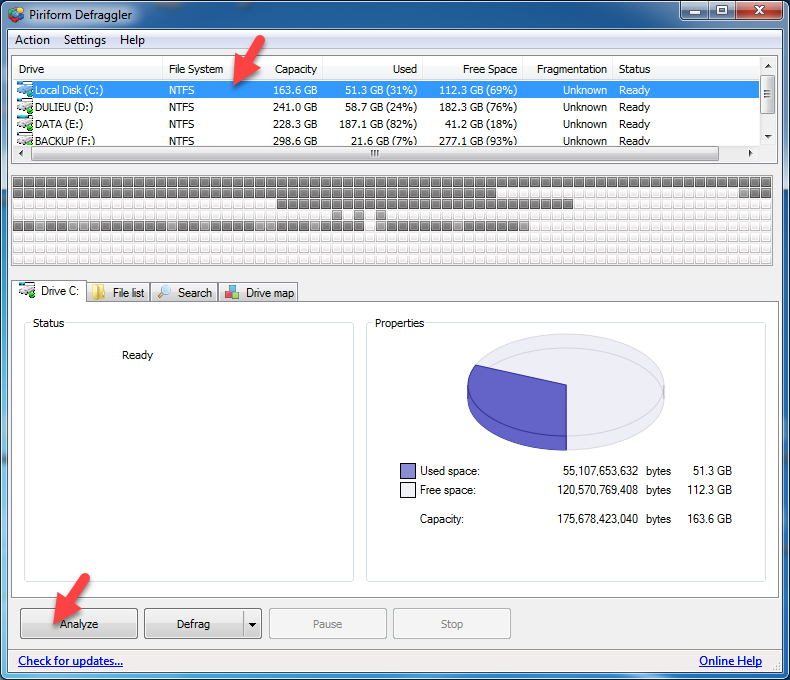The image size is (790, 680).
Task: Open the Action menu
Action: tap(32, 40)
